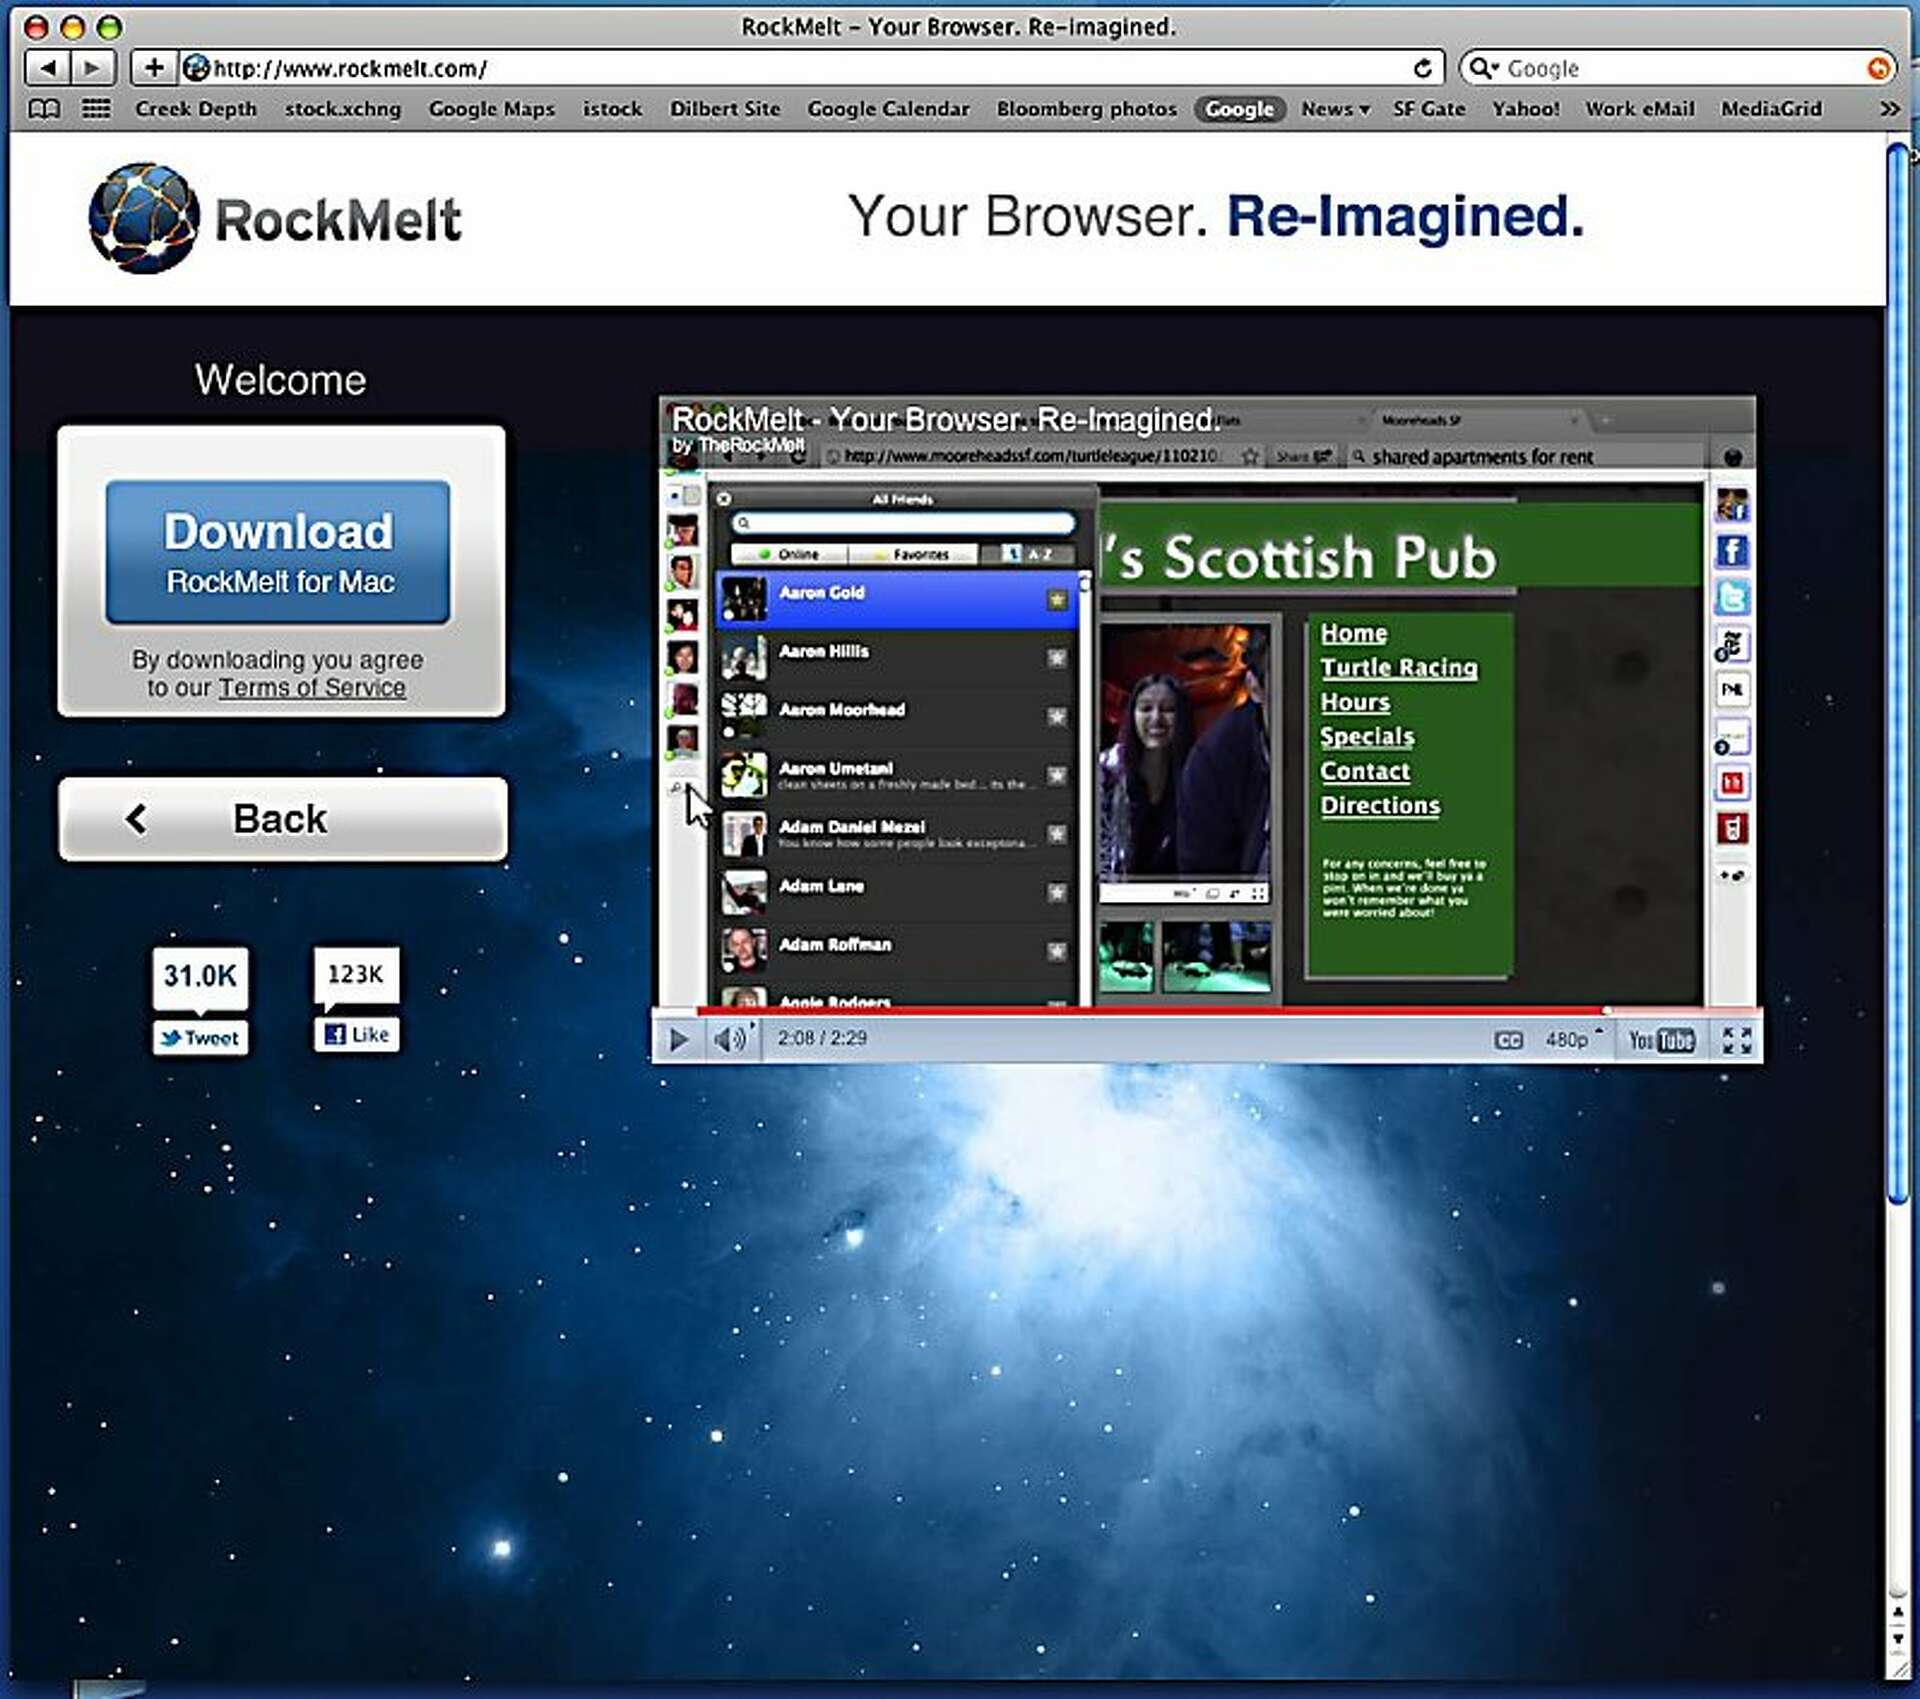The width and height of the screenshot is (1920, 1699).
Task: Open the Terms of Service link
Action: coord(312,688)
